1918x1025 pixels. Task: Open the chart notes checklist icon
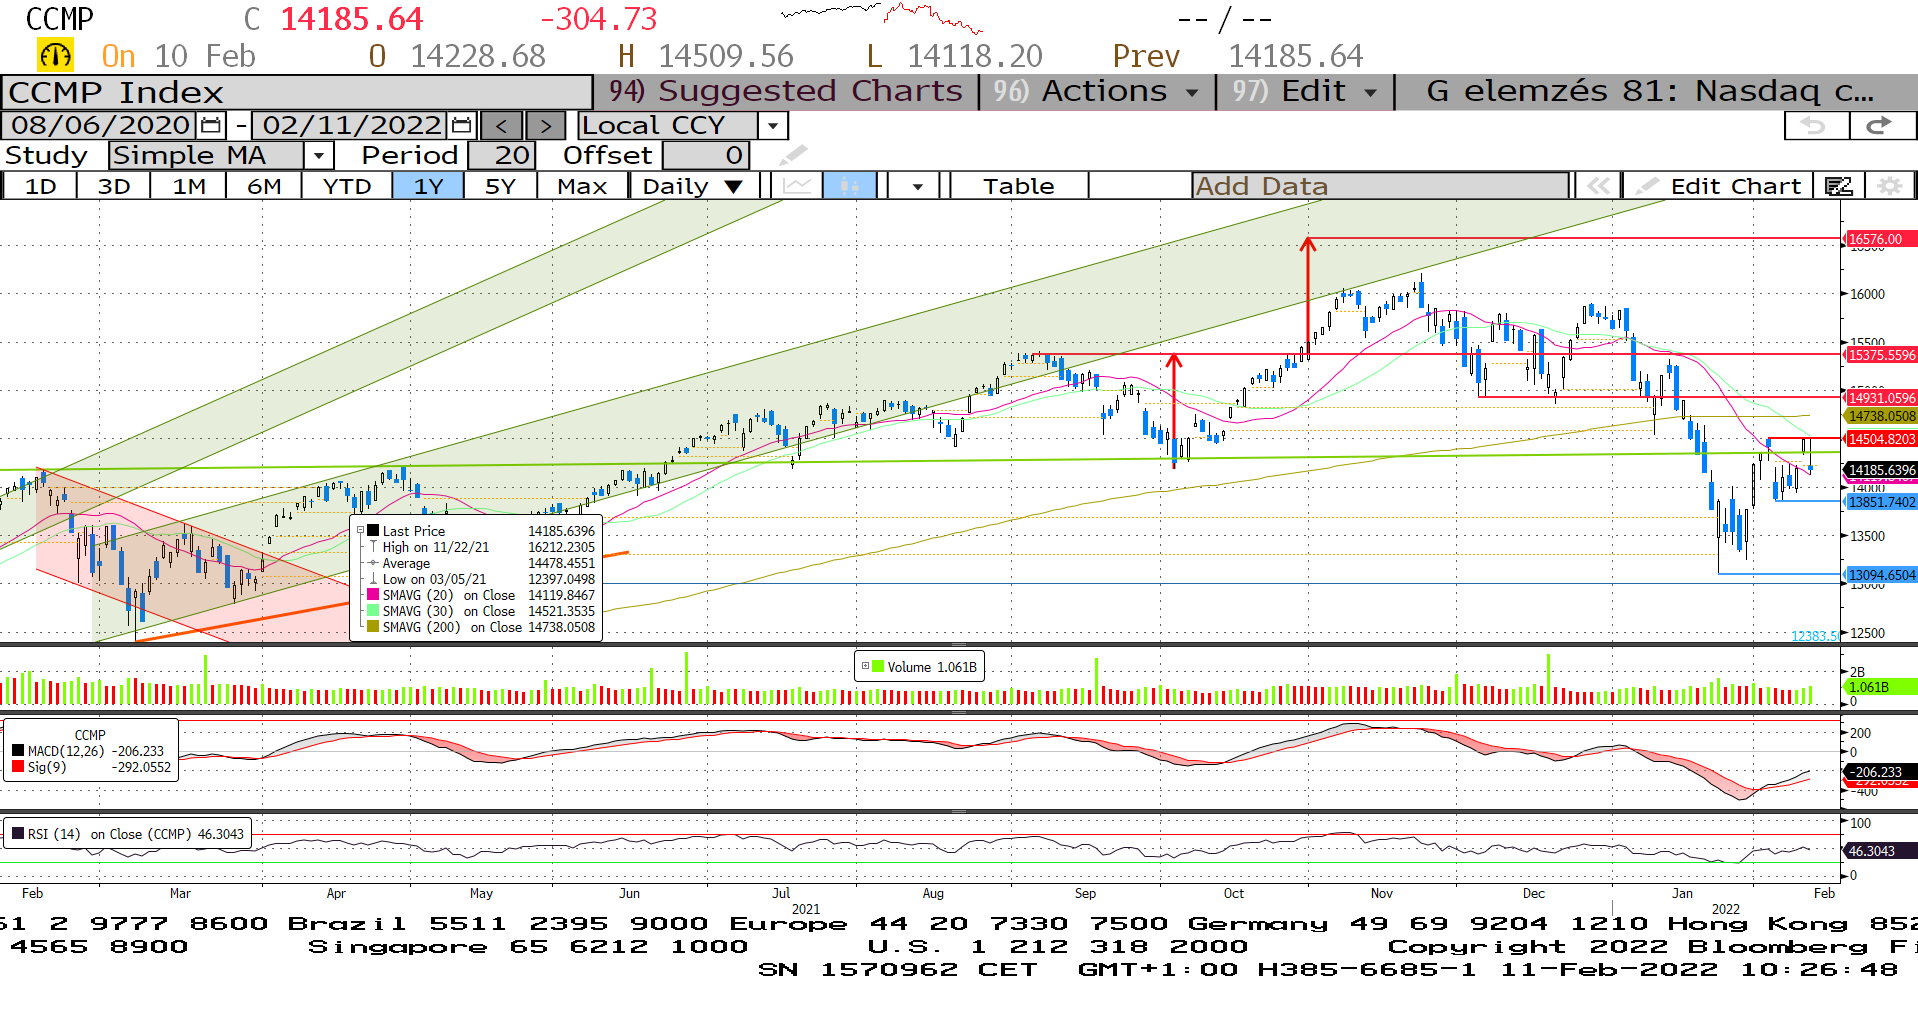(x=1839, y=186)
